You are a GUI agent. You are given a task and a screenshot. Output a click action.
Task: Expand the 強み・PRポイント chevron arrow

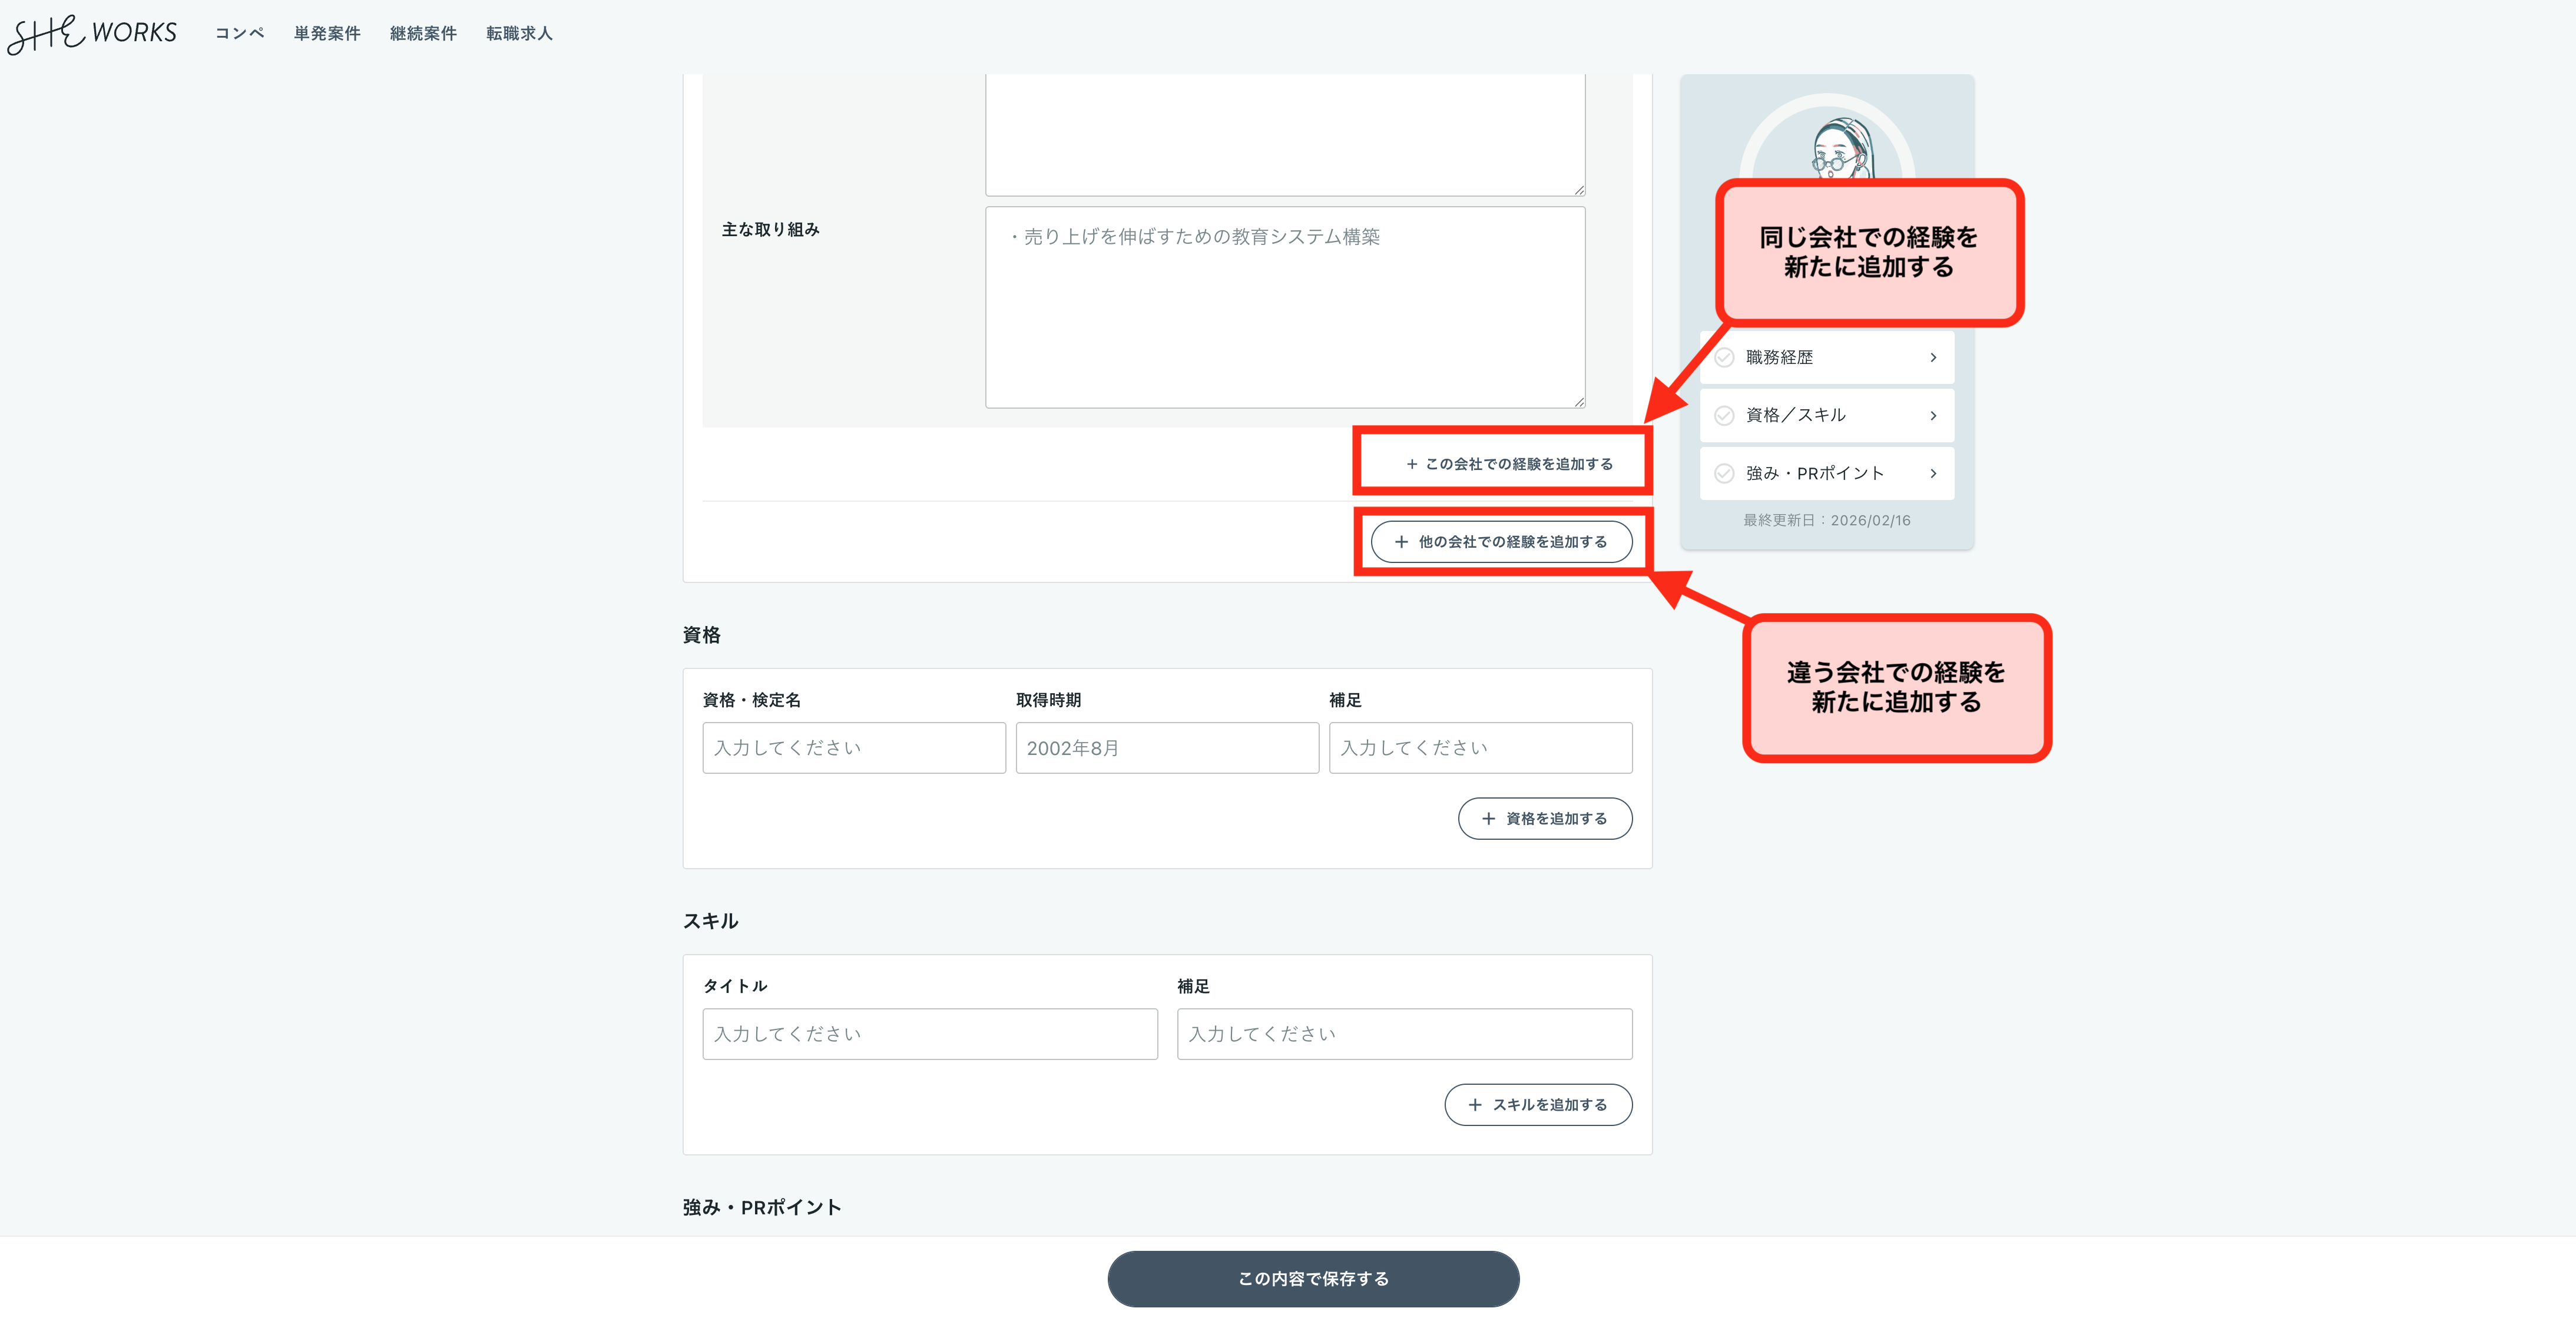click(1932, 473)
